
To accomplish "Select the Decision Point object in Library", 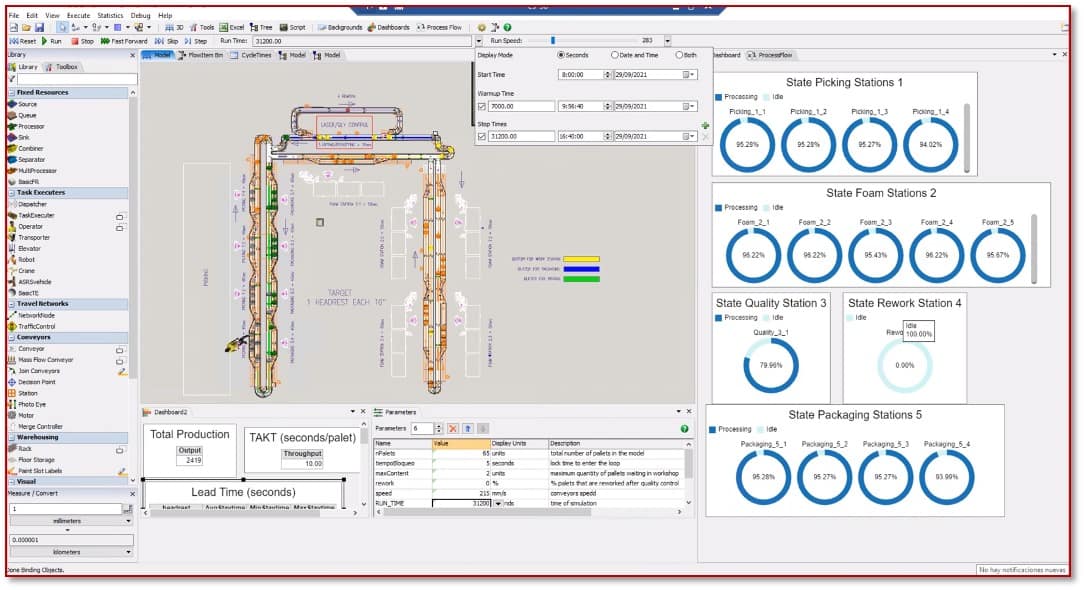I will coord(32,382).
